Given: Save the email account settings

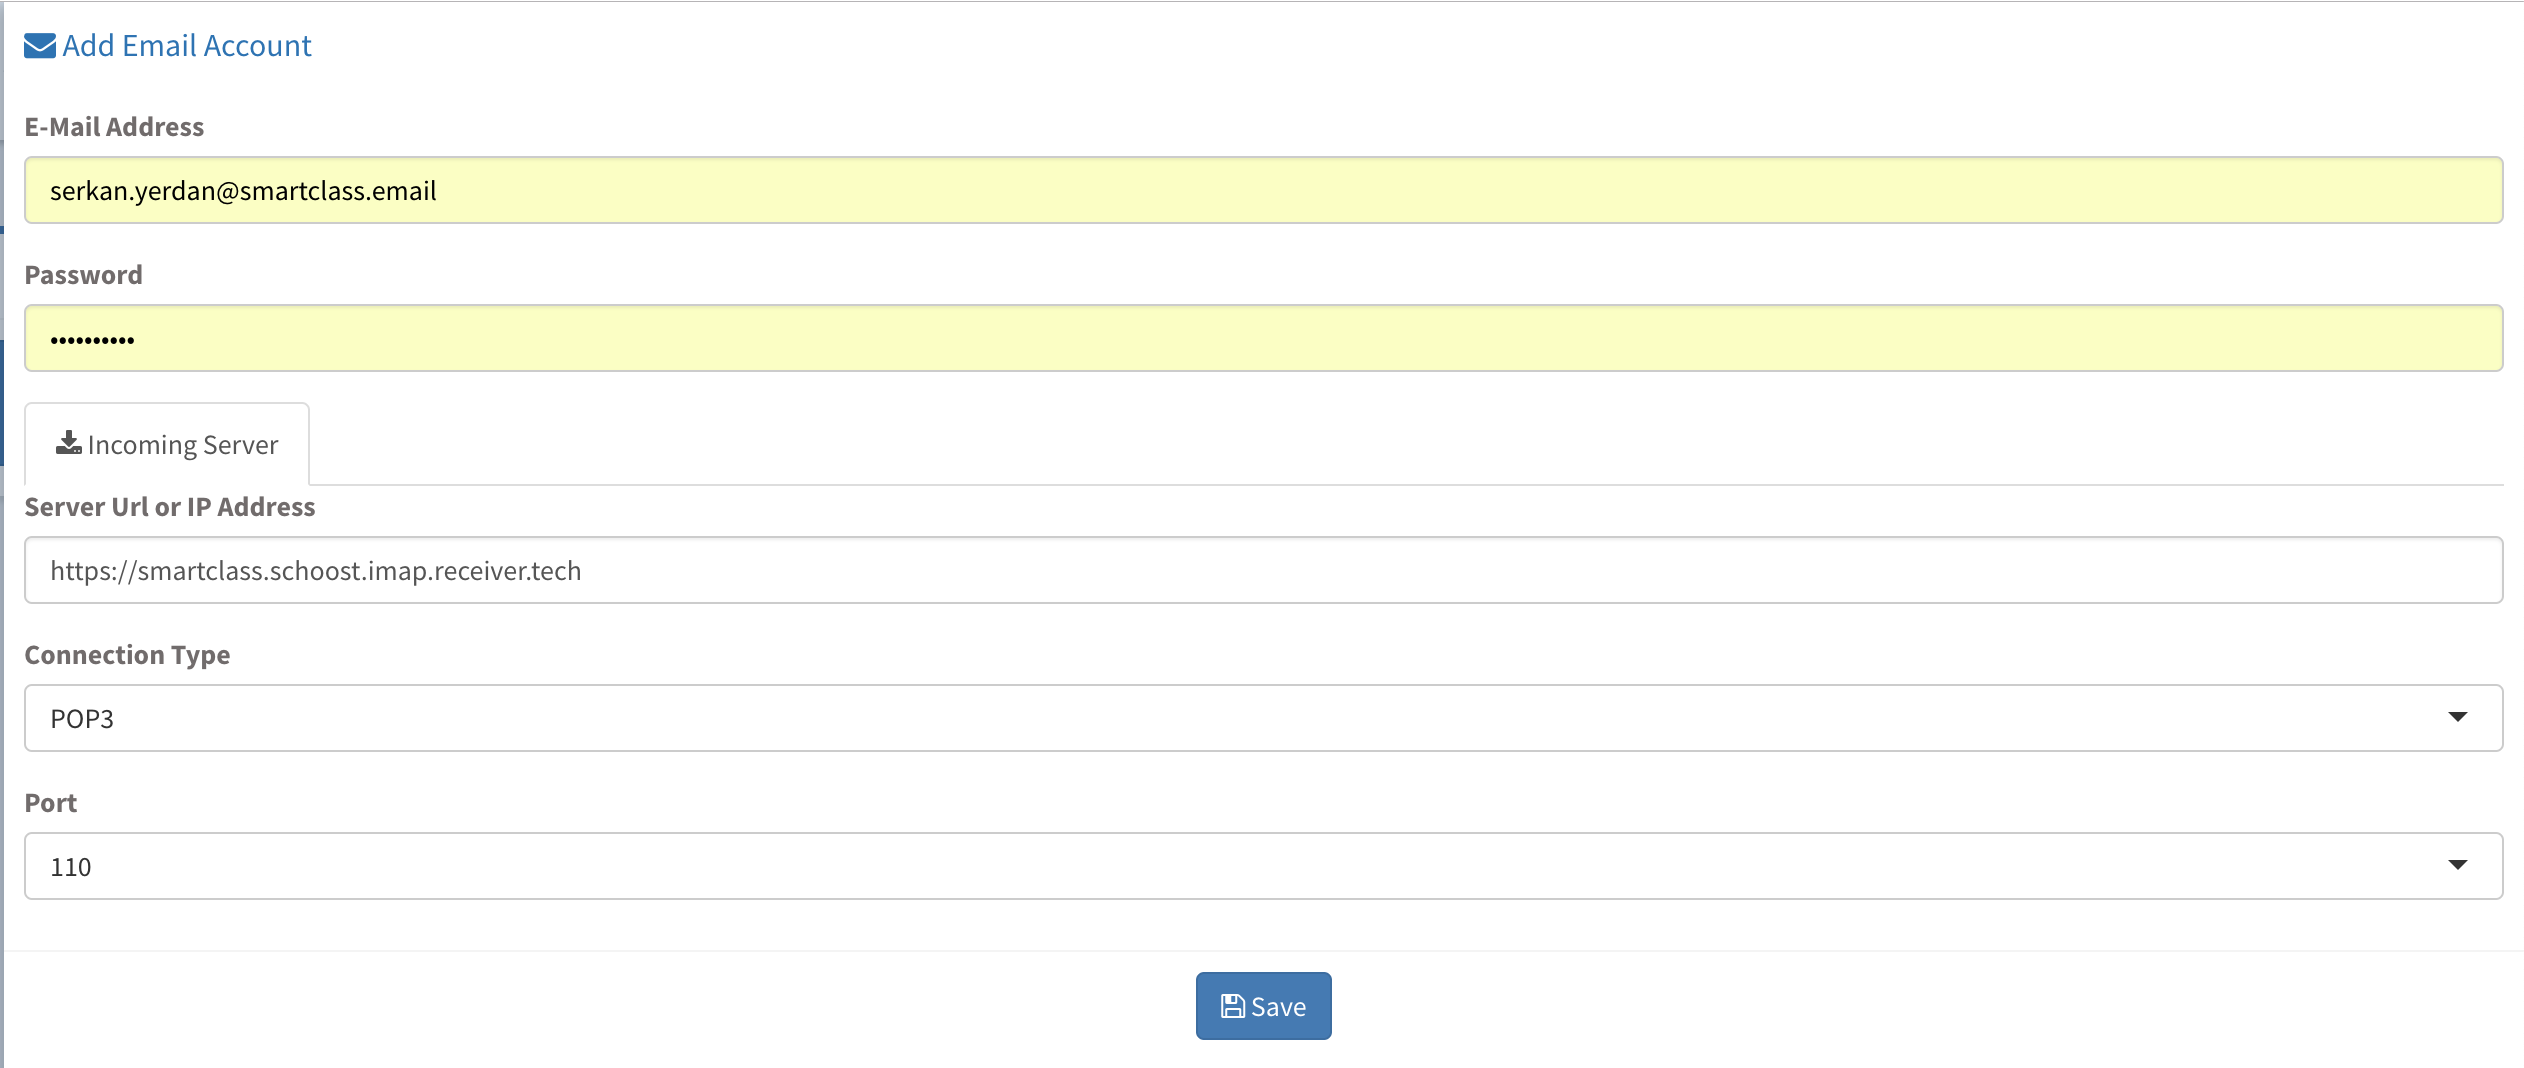Looking at the screenshot, I should coord(1264,1006).
